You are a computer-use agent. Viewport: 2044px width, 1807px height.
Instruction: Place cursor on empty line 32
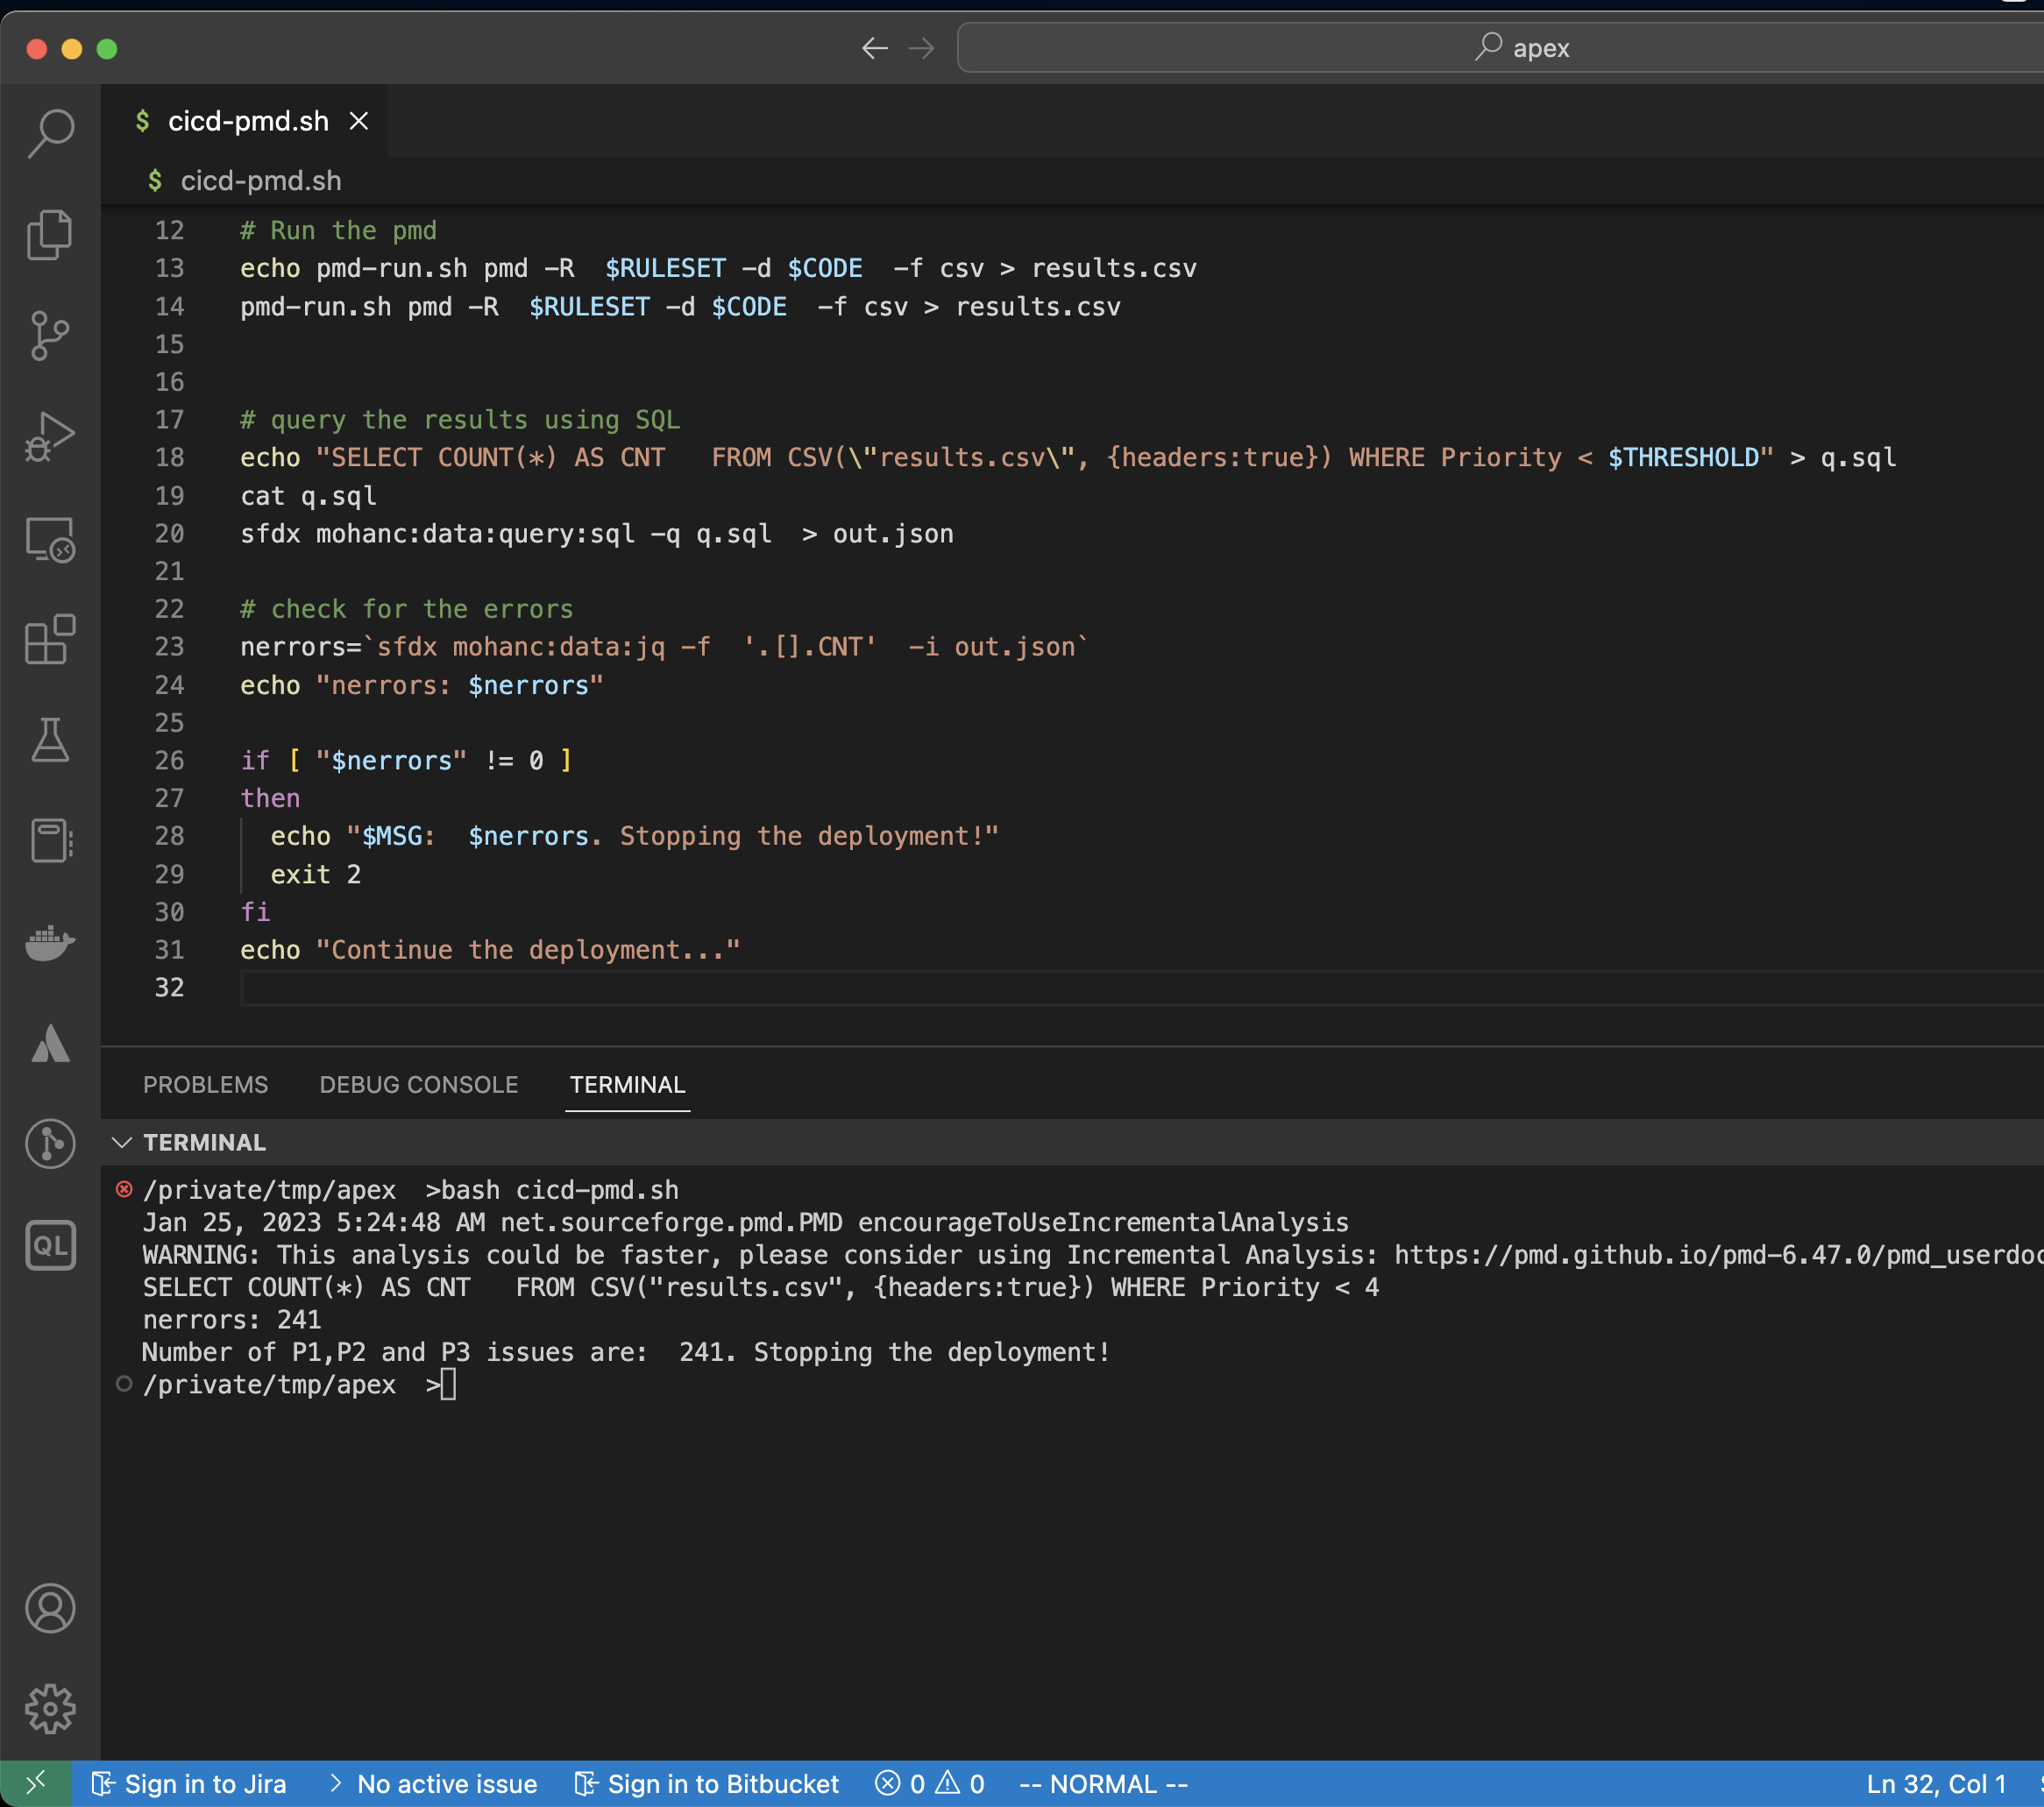(x=1140, y=988)
